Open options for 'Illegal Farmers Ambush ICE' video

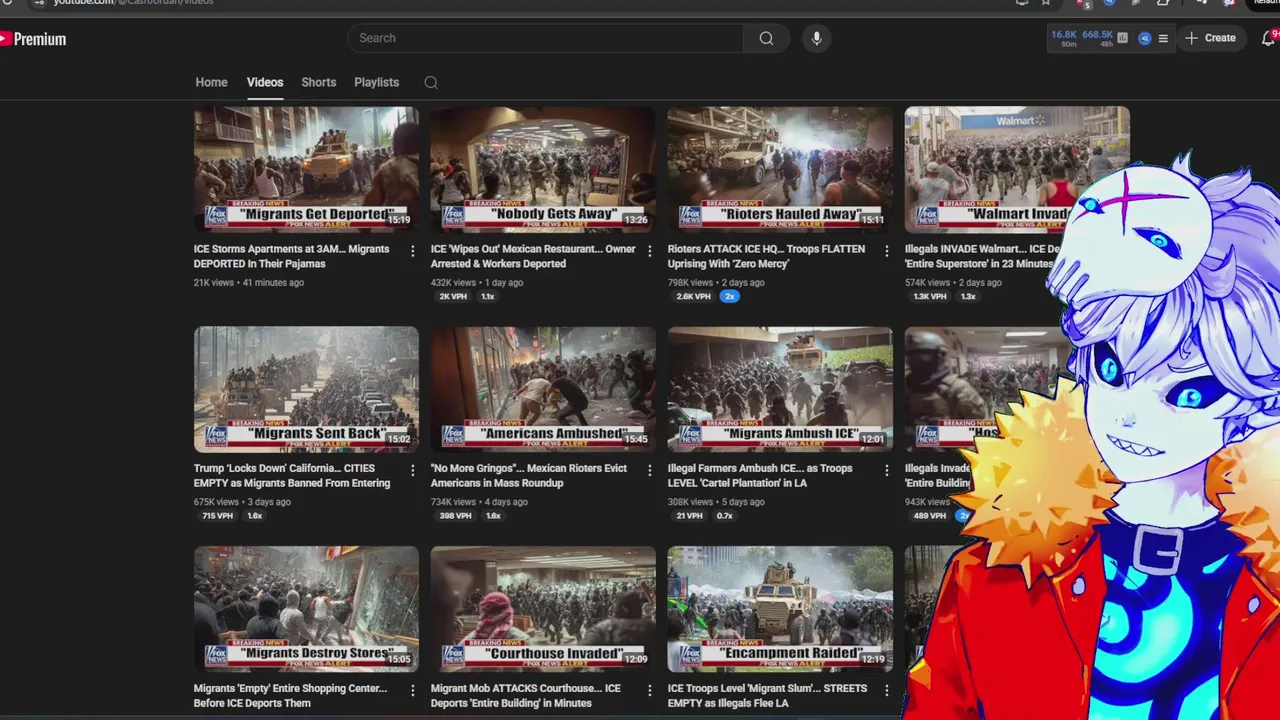(x=886, y=470)
